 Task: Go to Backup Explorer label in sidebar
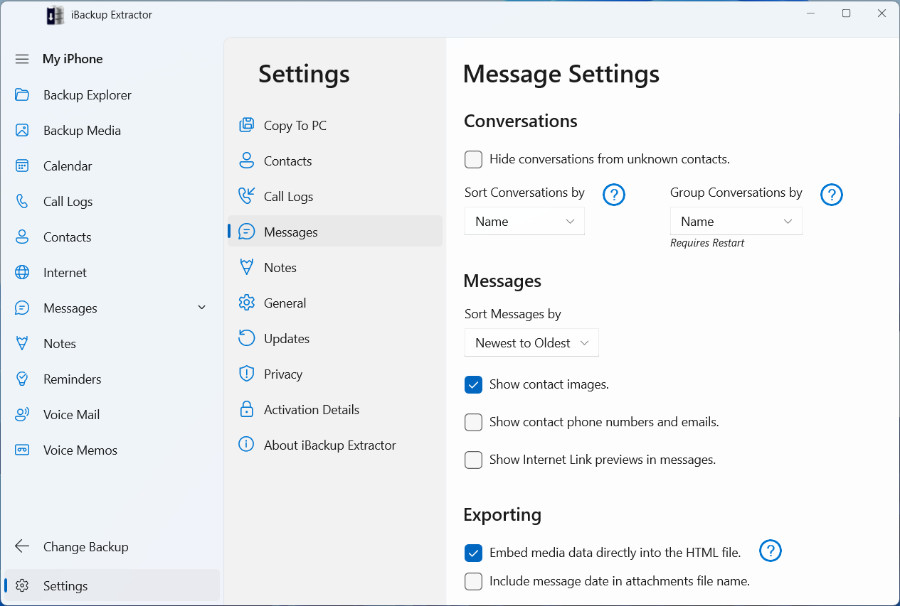87,95
